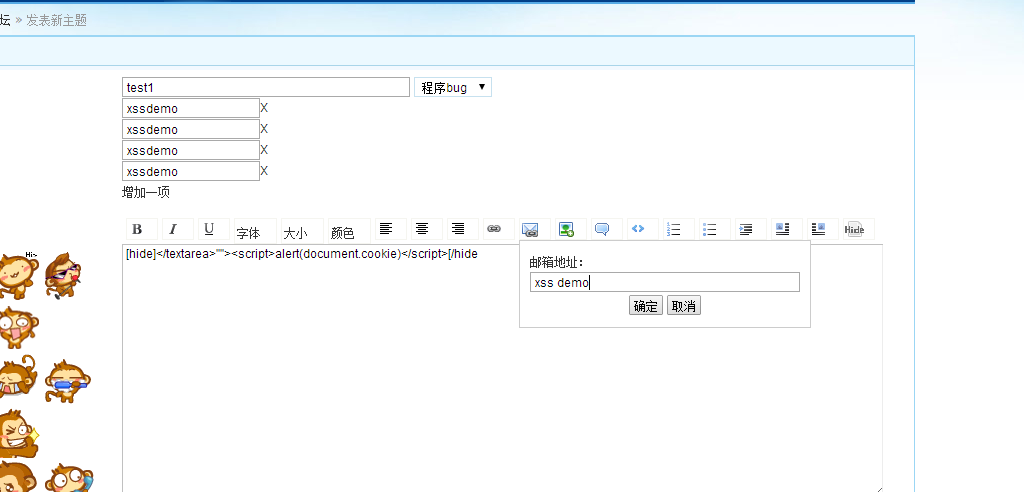Align text to the left
This screenshot has width=1024, height=492.
point(387,229)
